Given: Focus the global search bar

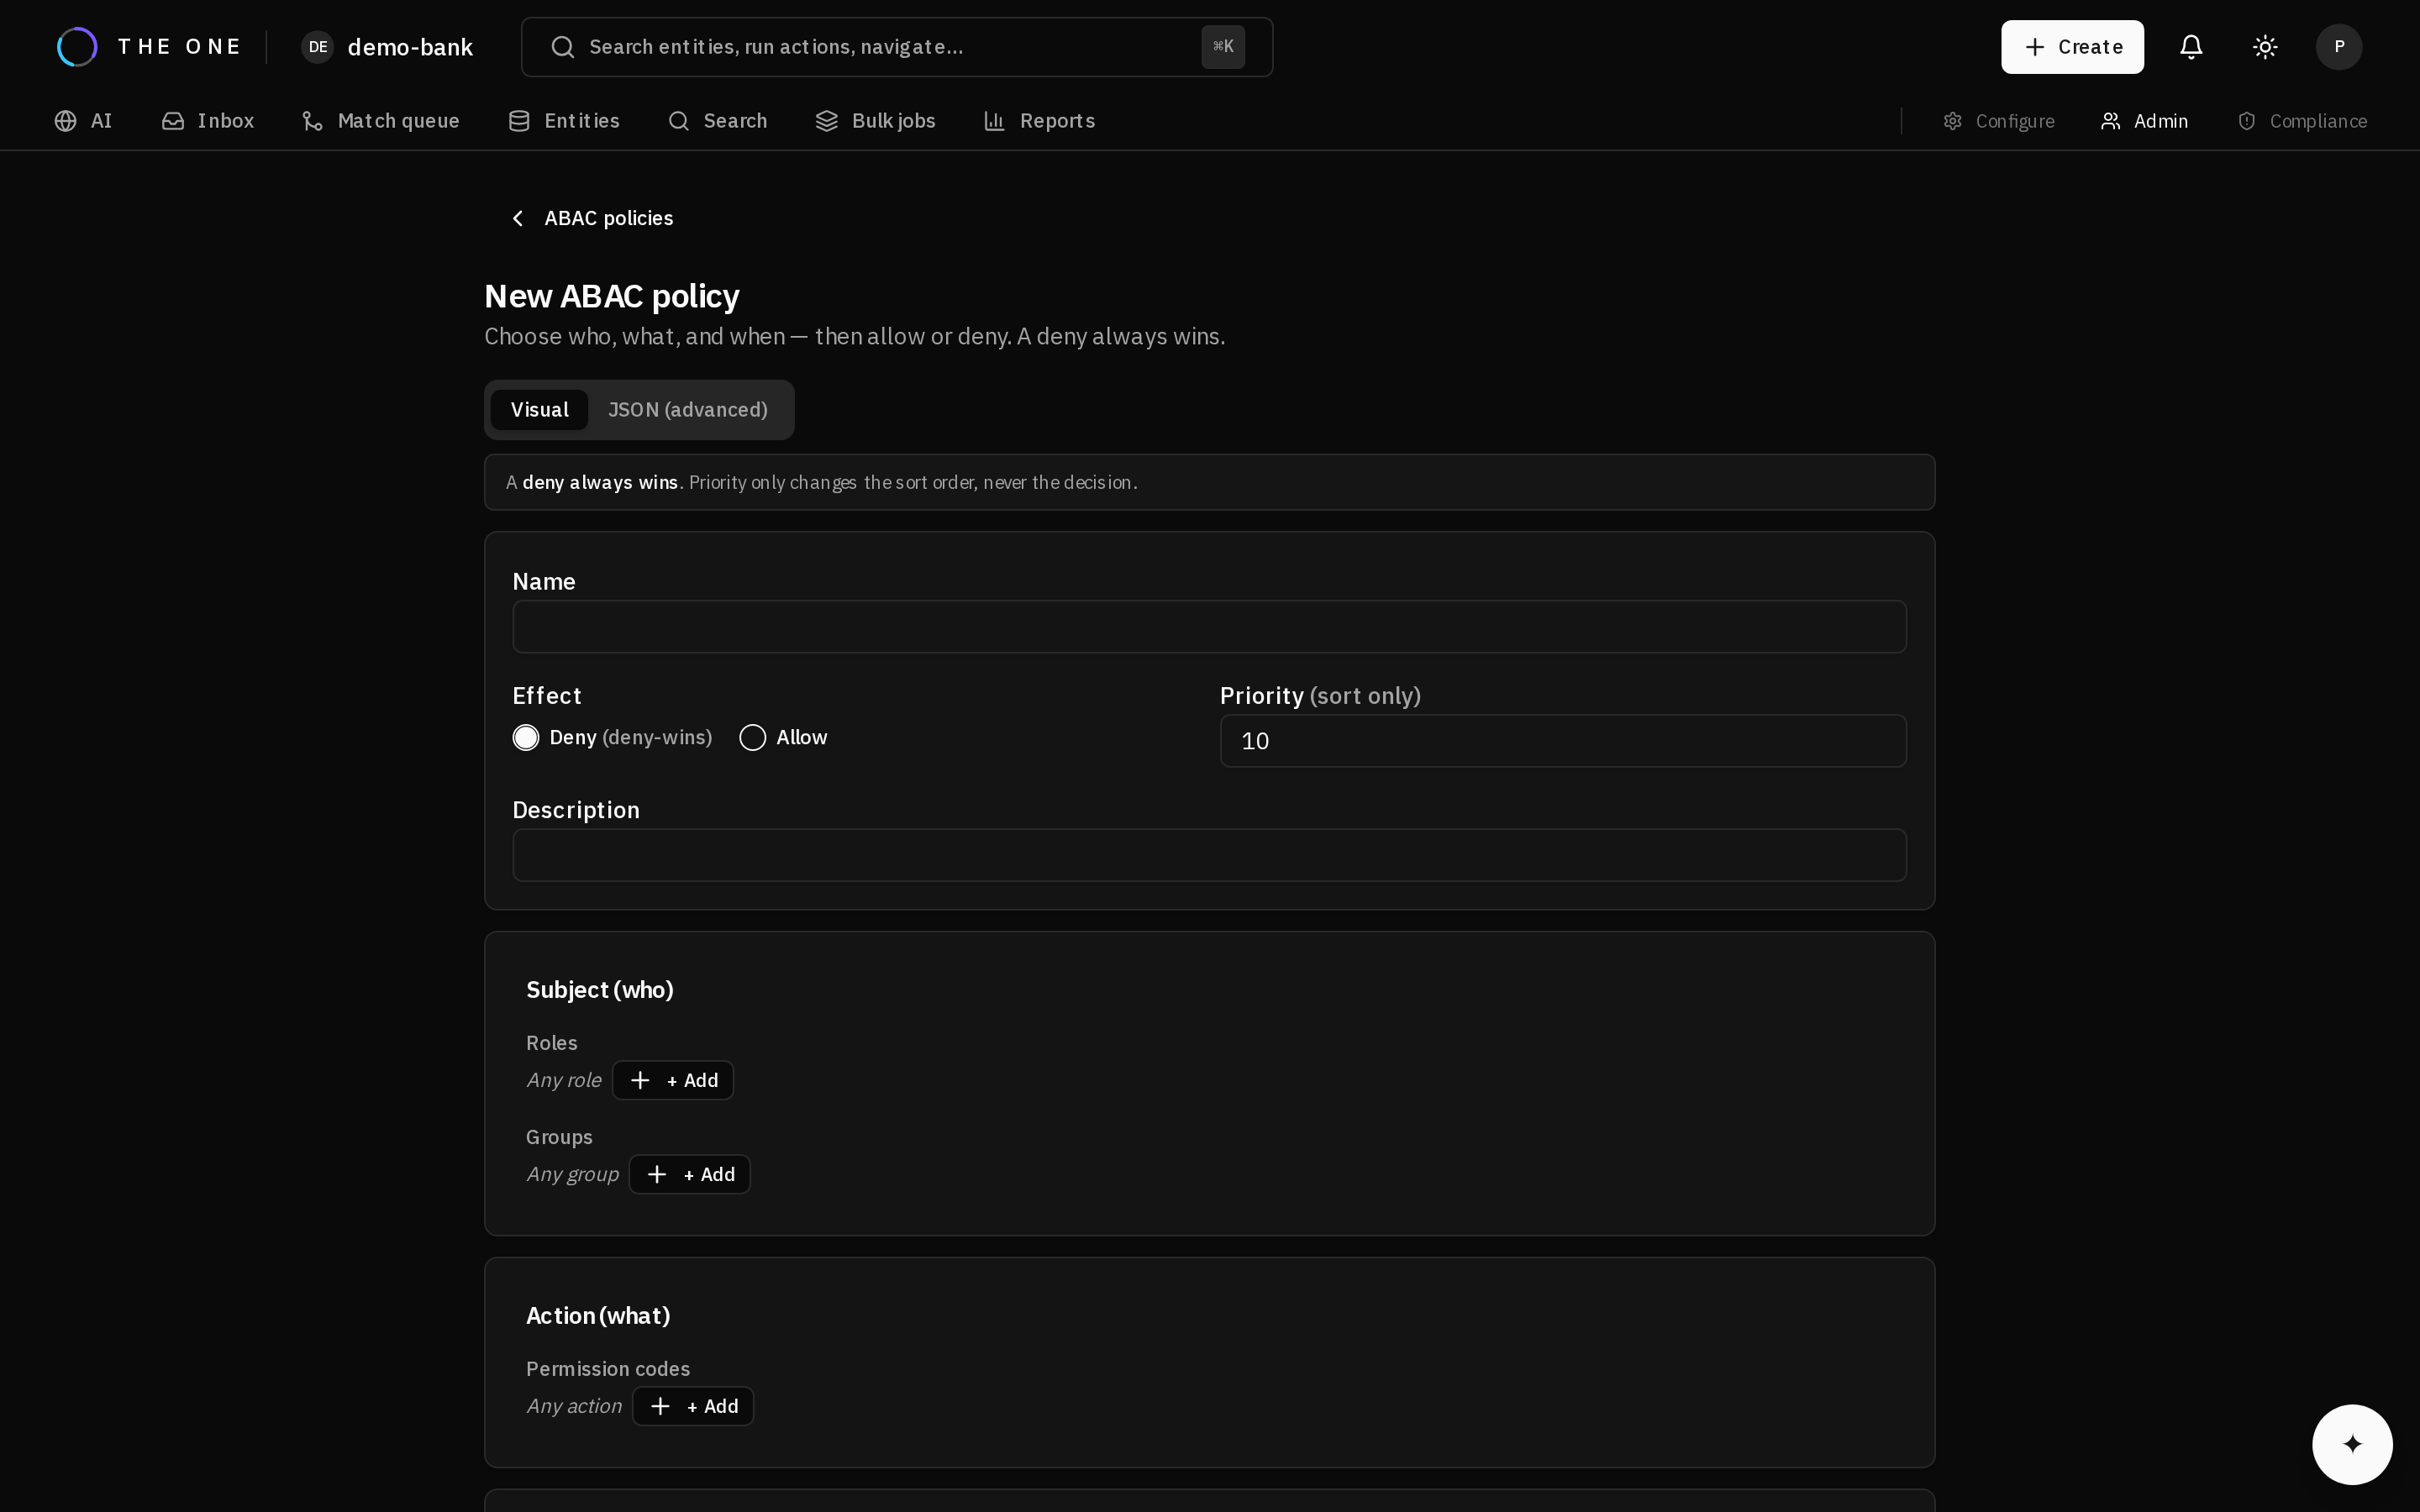Looking at the screenshot, I should [896, 47].
